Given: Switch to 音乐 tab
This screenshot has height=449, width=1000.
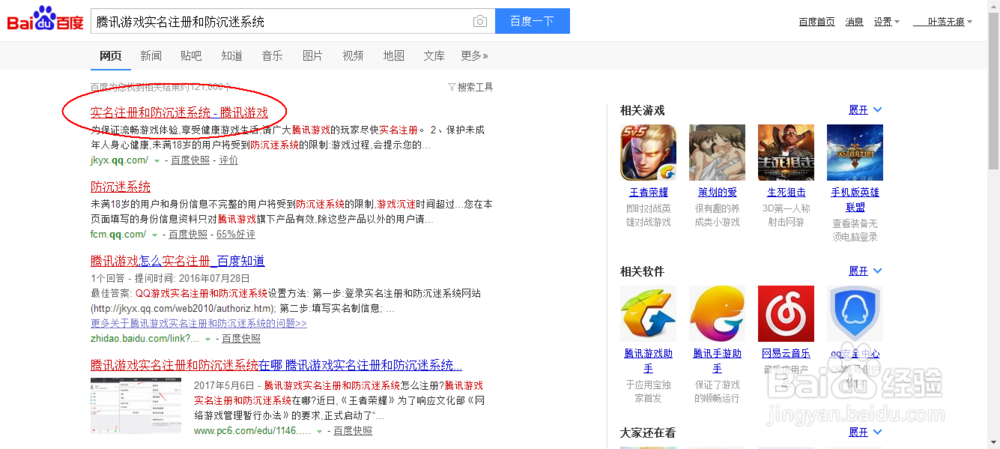Looking at the screenshot, I should [x=272, y=55].
